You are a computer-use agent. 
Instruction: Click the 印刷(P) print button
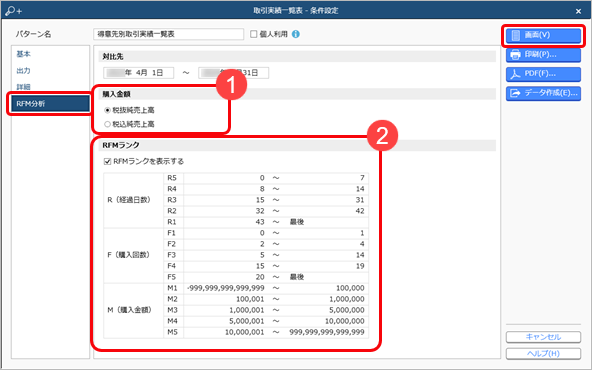point(543,55)
